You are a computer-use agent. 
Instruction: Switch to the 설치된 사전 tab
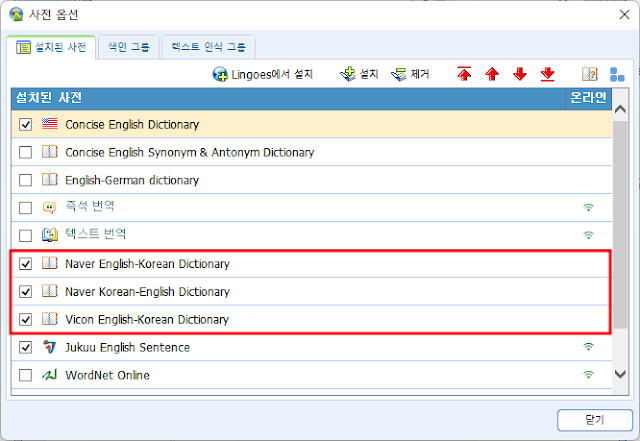click(x=51, y=47)
